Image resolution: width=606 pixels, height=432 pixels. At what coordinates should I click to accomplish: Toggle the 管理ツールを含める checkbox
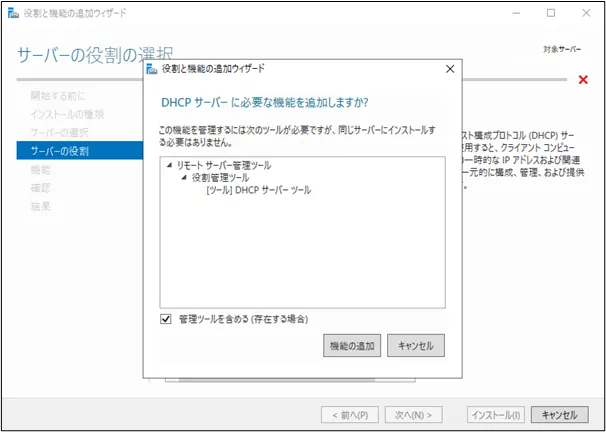click(166, 318)
